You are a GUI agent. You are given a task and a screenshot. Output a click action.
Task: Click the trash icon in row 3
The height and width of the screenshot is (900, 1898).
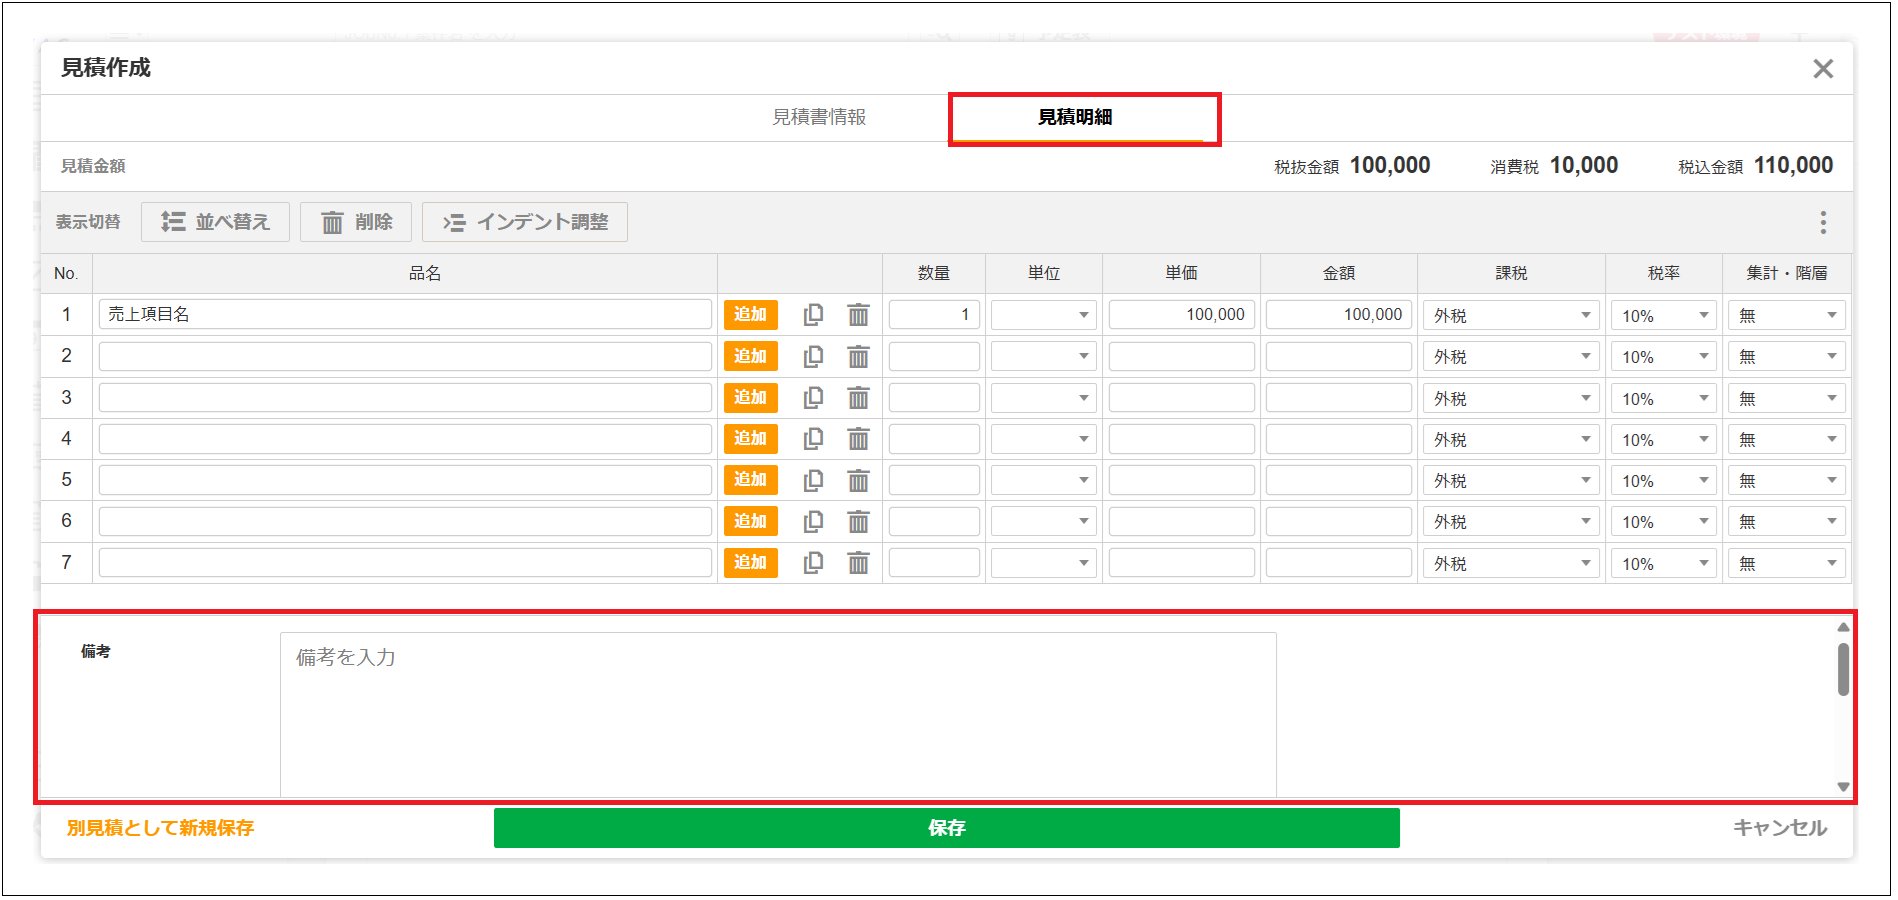pos(858,398)
